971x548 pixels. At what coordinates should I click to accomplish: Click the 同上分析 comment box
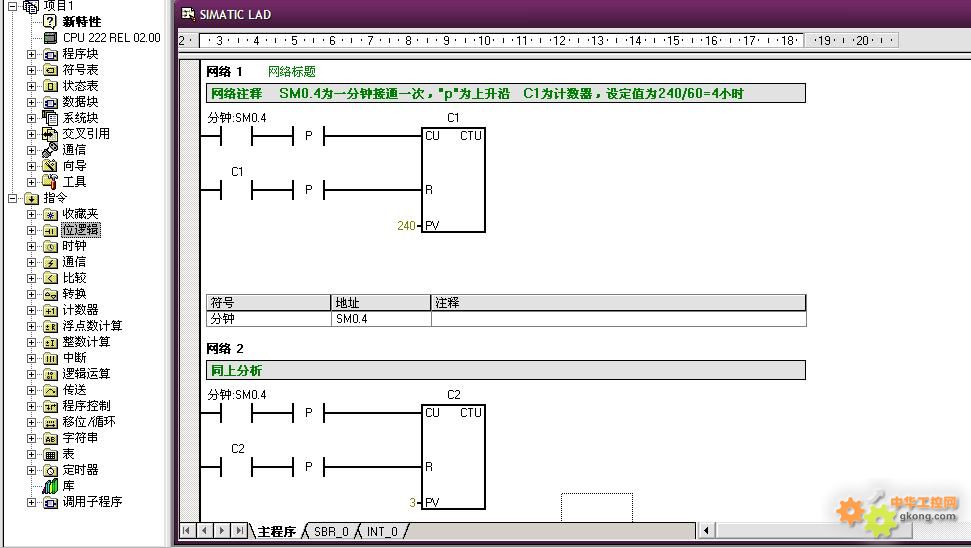coord(506,370)
